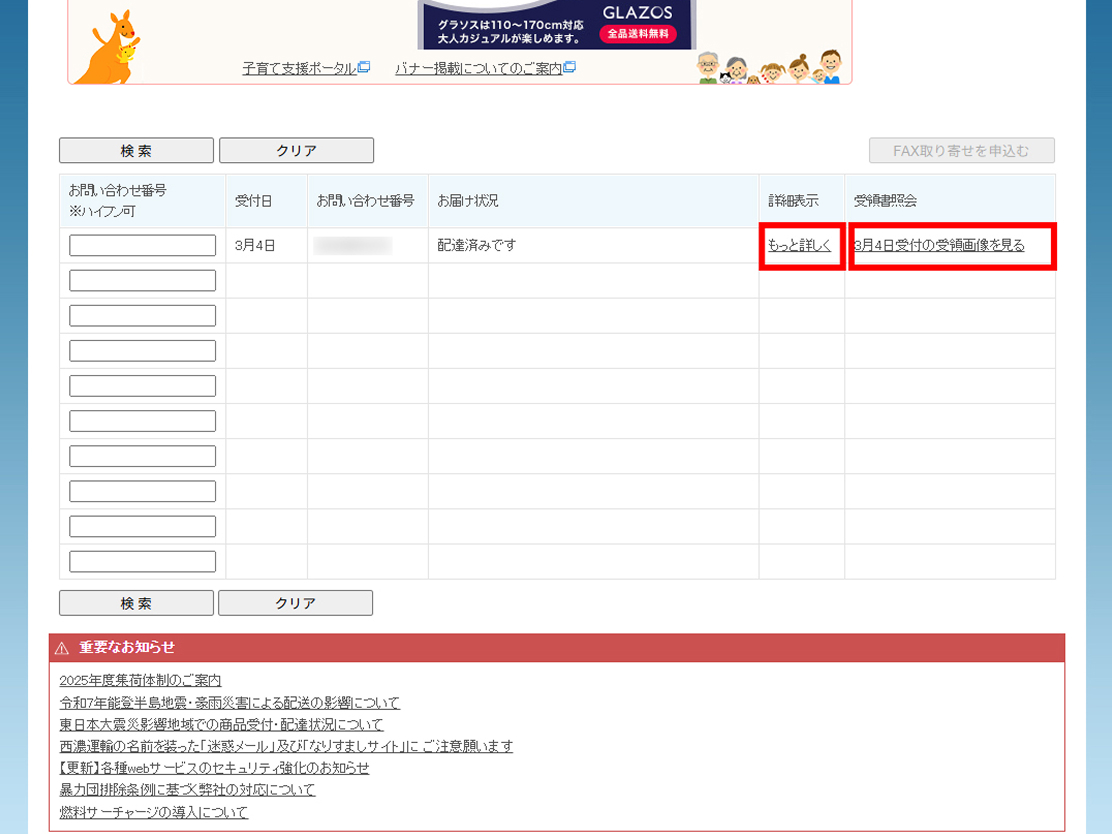Click the 3月4日 date cell
Image resolution: width=1112 pixels, height=834 pixels.
[x=267, y=245]
